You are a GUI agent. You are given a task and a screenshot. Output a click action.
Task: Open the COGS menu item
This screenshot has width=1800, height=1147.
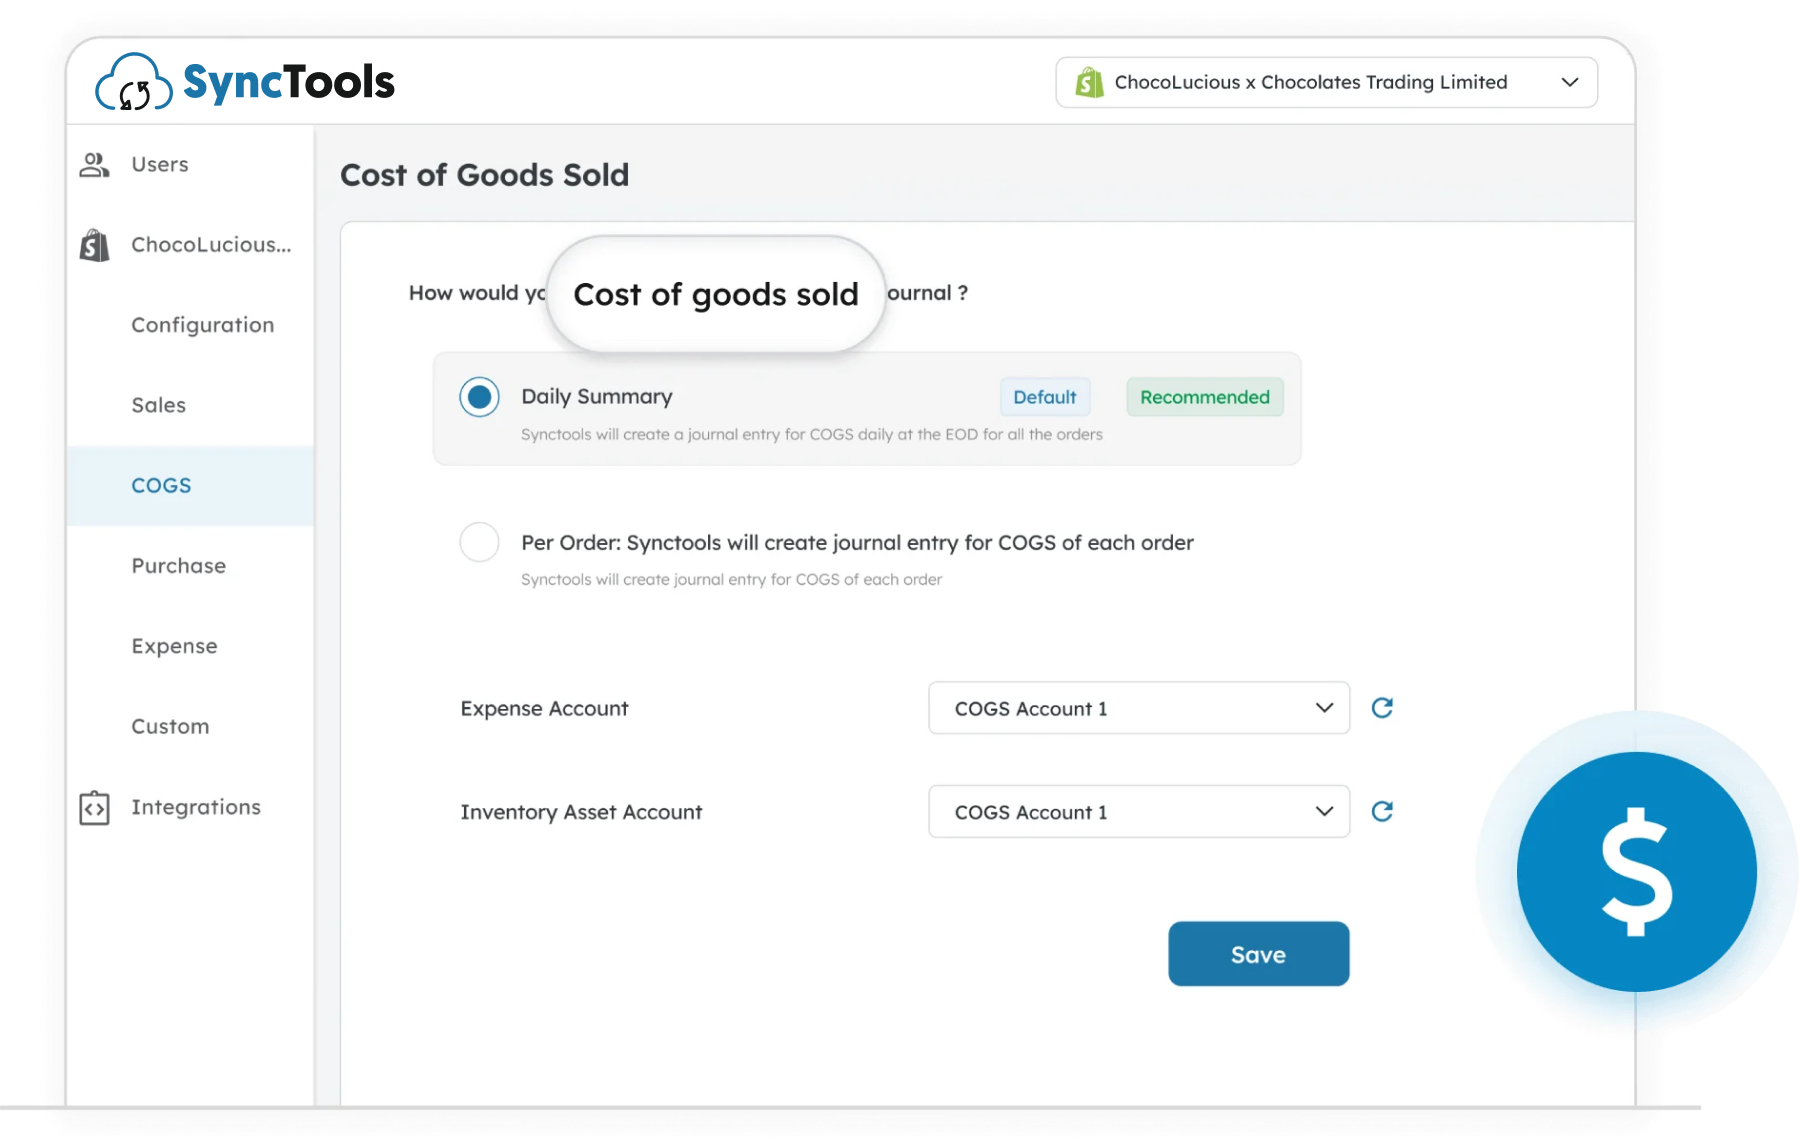point(161,486)
